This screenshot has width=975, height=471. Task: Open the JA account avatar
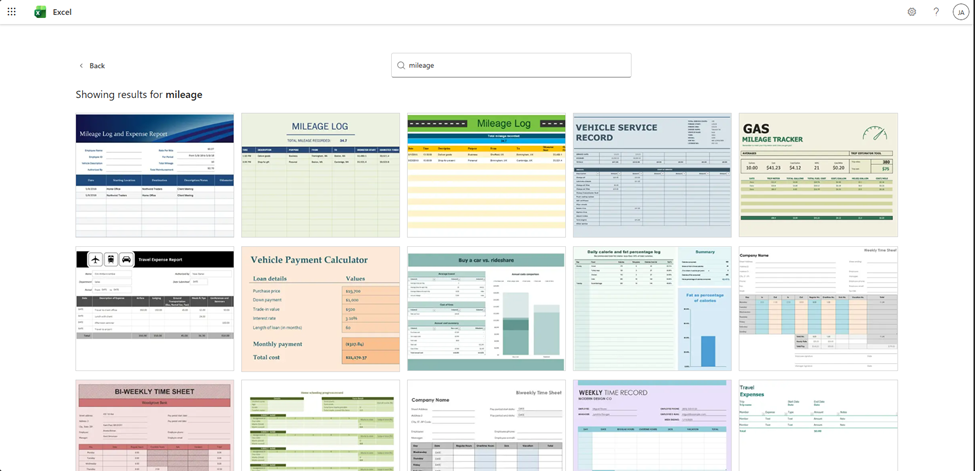click(960, 12)
